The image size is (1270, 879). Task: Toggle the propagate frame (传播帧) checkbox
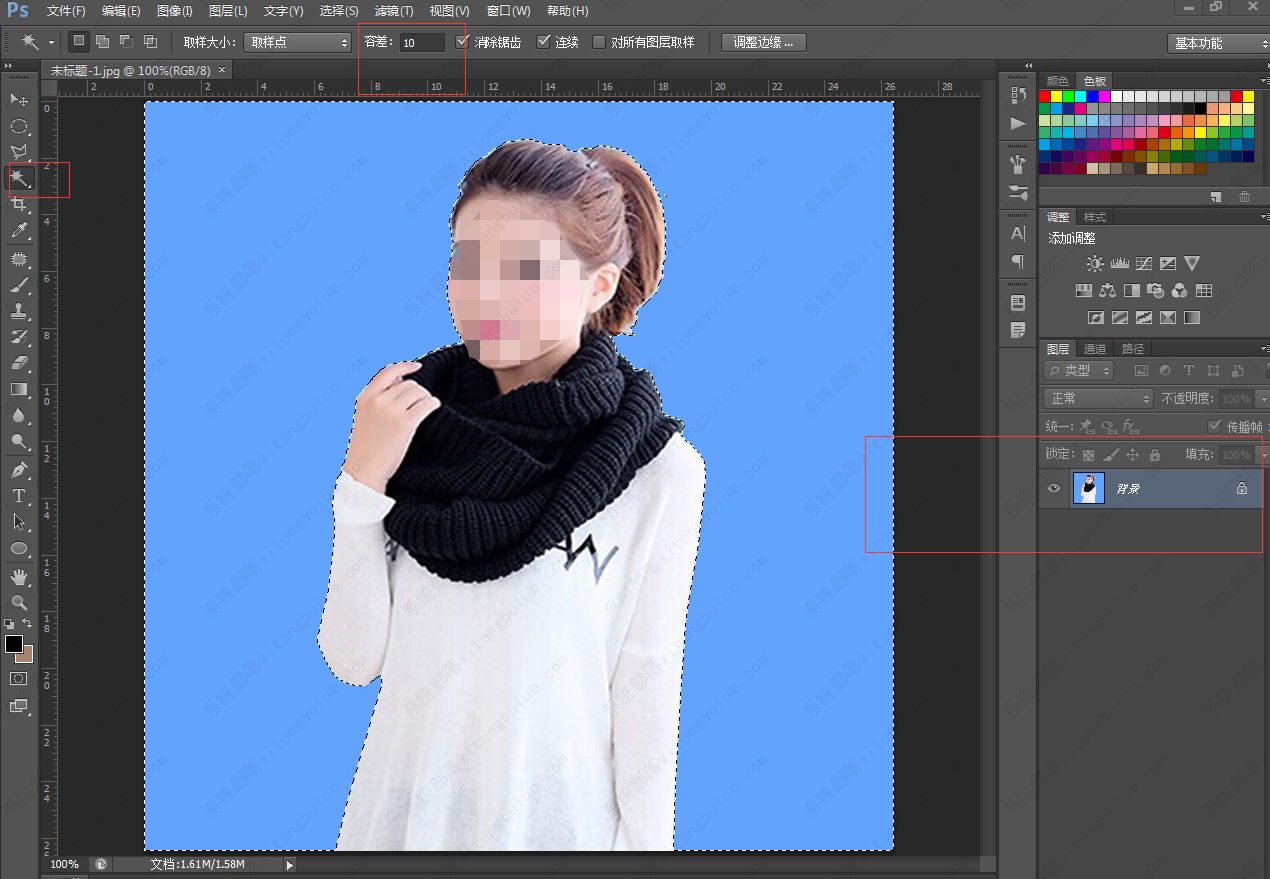coord(1215,427)
